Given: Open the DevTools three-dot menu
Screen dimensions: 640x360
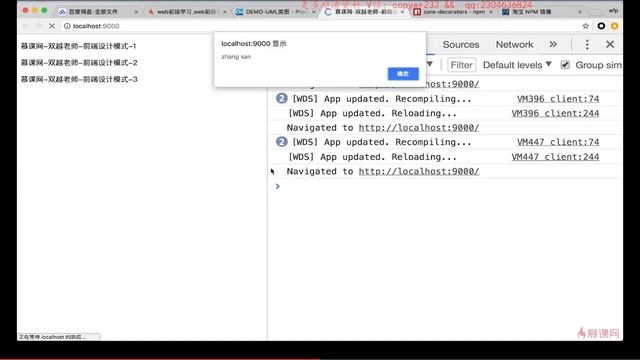Looking at the screenshot, I should pyautogui.click(x=587, y=44).
